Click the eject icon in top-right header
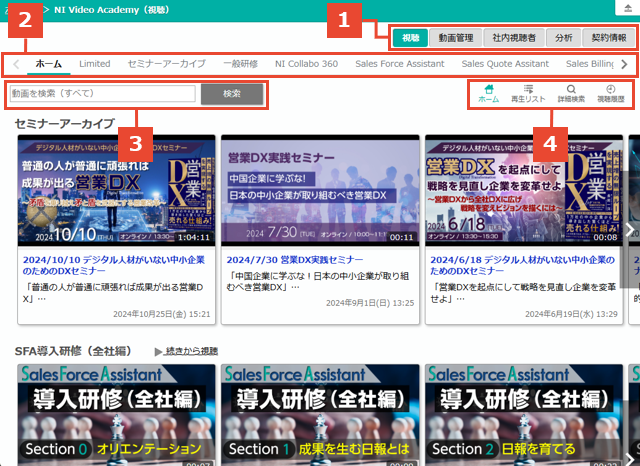The width and height of the screenshot is (640, 466). pos(628,8)
